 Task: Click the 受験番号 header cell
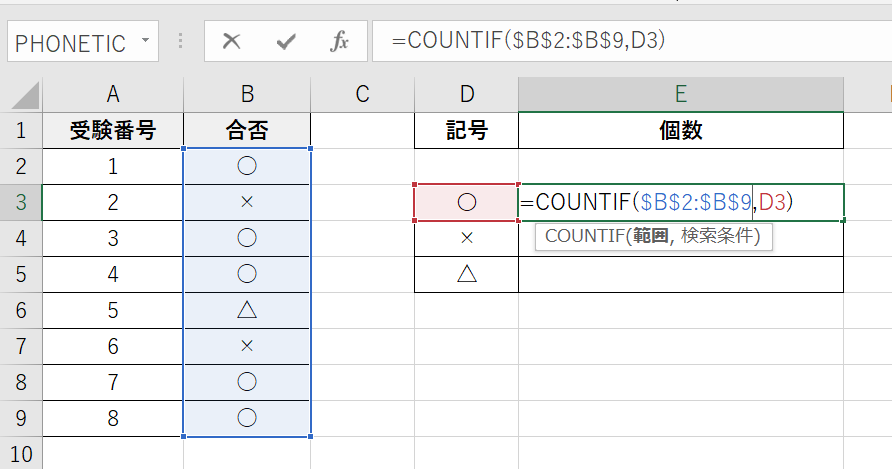(113, 130)
